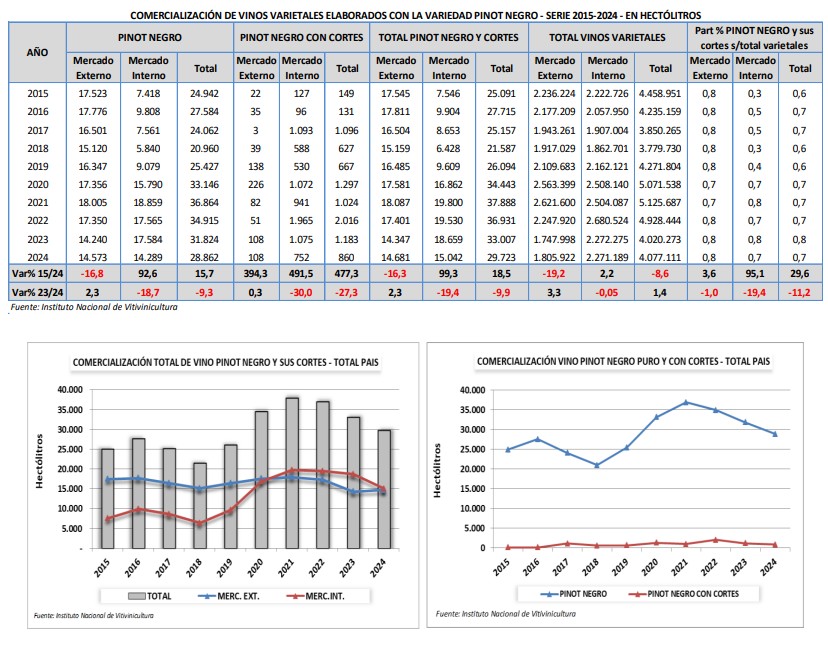Select the 4.077.111 varietales total
828x651 pixels.
(660, 258)
